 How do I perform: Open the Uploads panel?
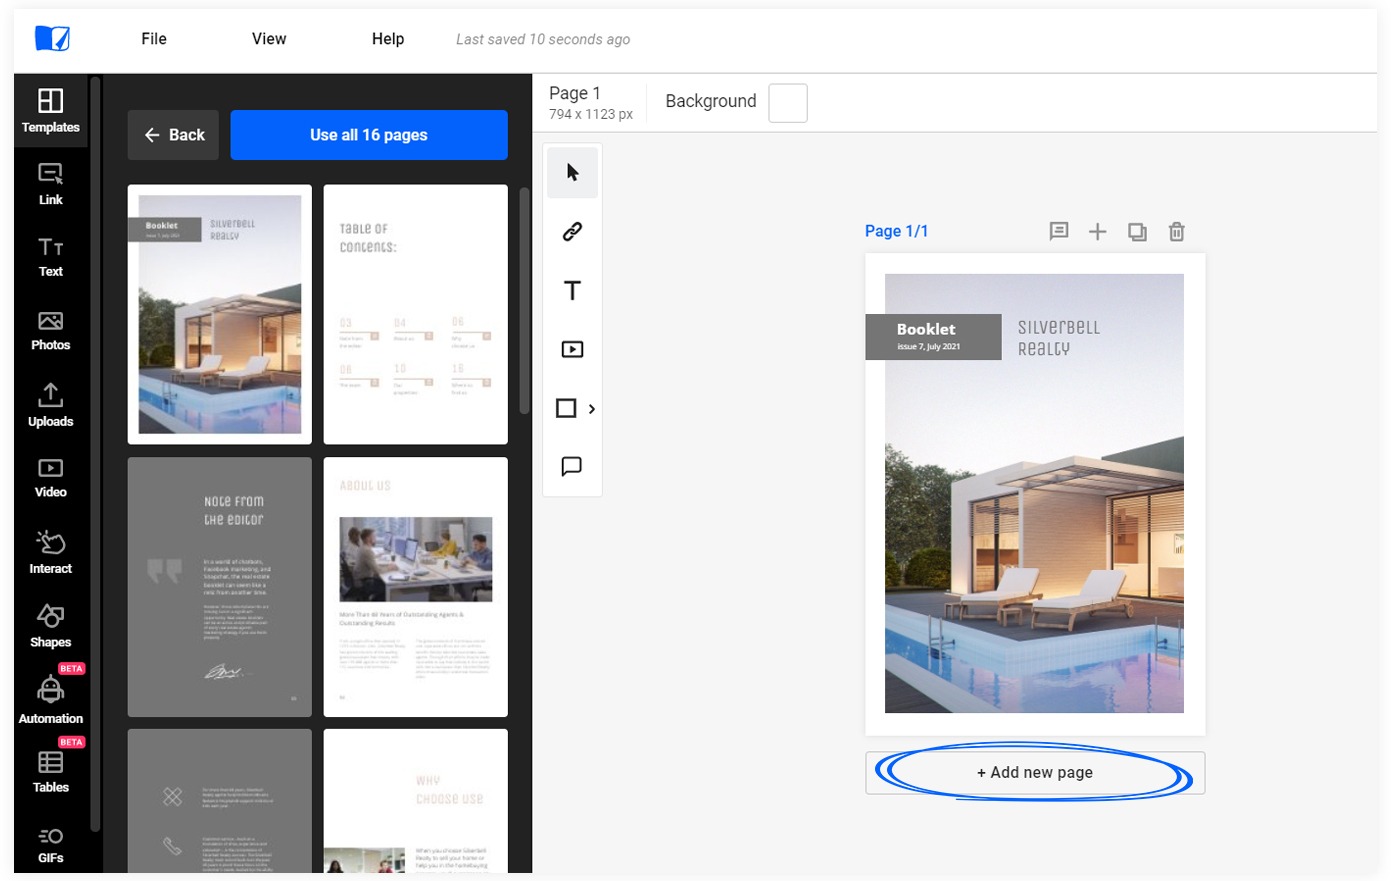tap(51, 405)
